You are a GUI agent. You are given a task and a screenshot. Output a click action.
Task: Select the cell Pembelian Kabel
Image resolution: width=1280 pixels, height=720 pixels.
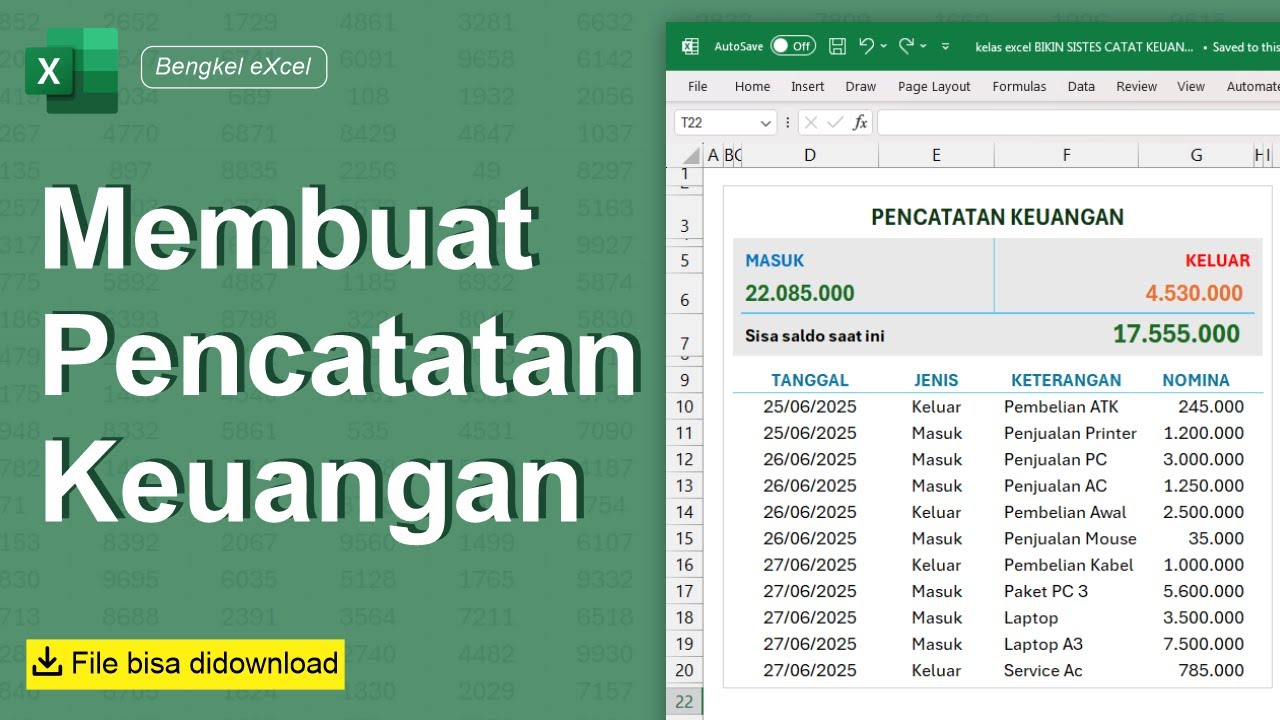(1068, 565)
